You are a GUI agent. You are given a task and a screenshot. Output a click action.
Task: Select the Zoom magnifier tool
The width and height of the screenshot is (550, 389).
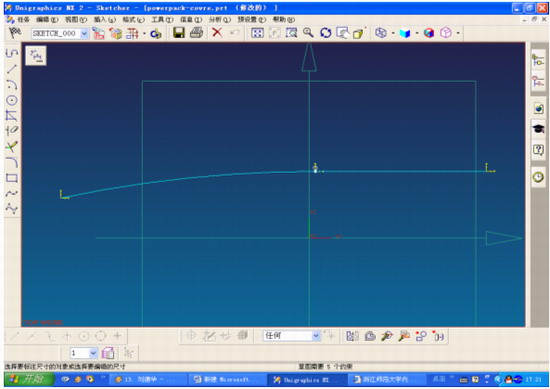[x=308, y=33]
